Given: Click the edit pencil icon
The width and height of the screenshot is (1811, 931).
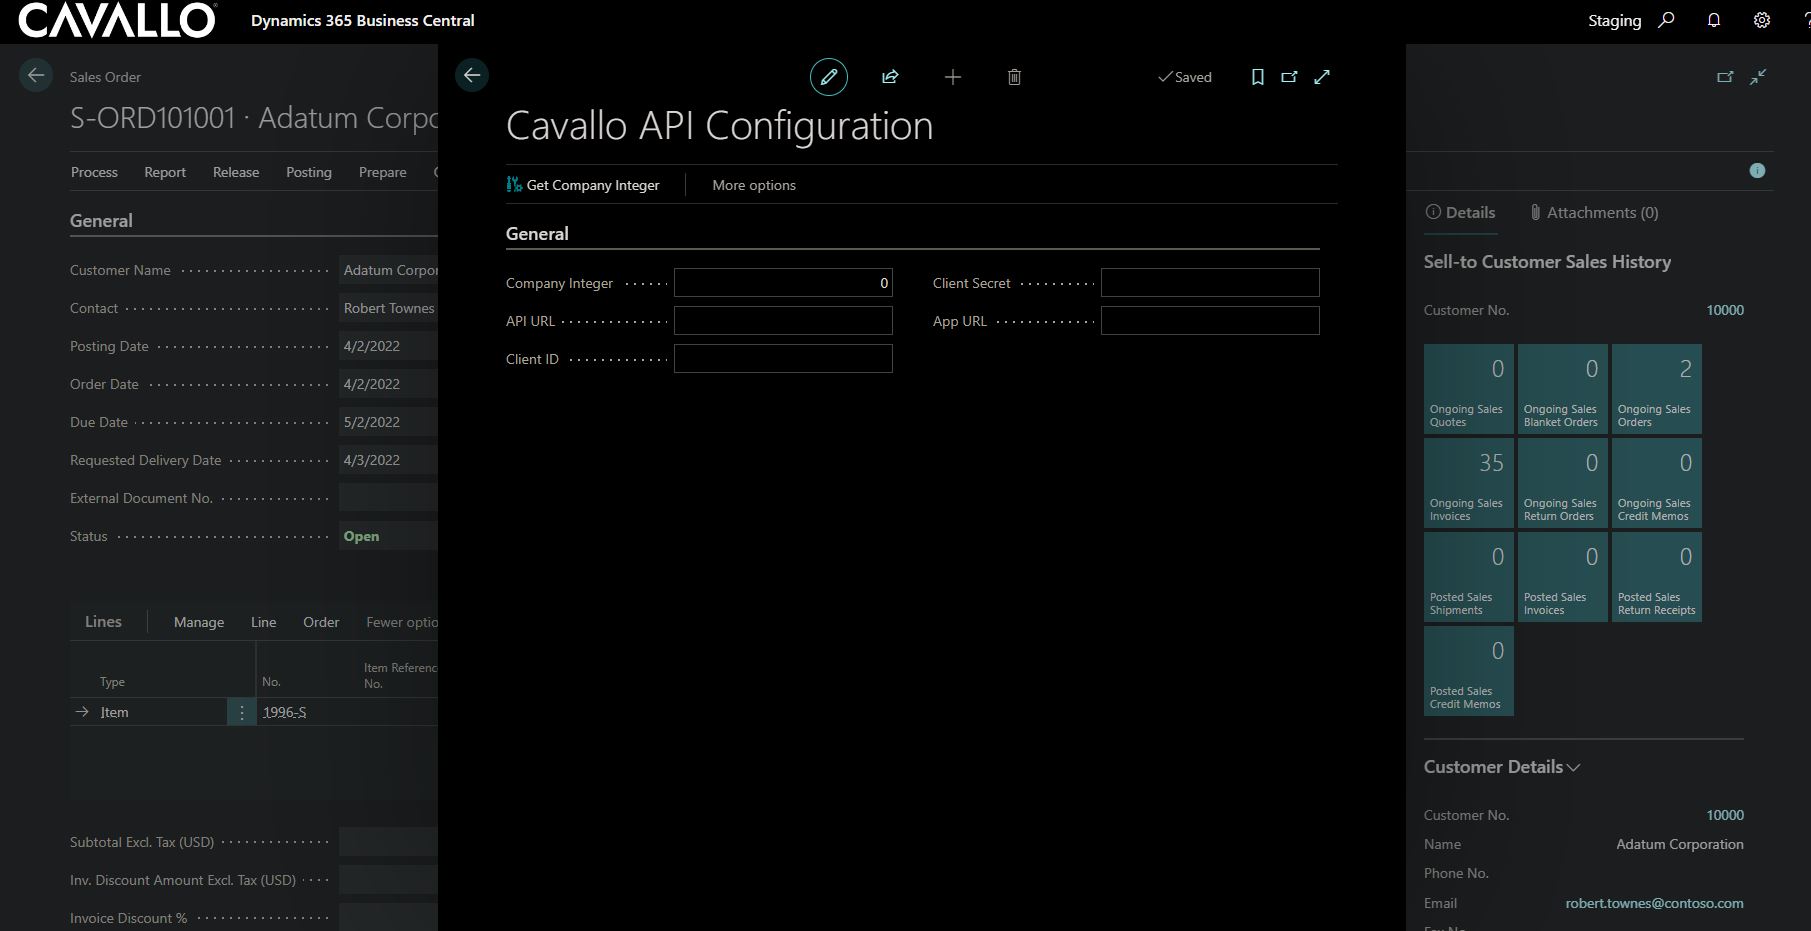Looking at the screenshot, I should [828, 77].
